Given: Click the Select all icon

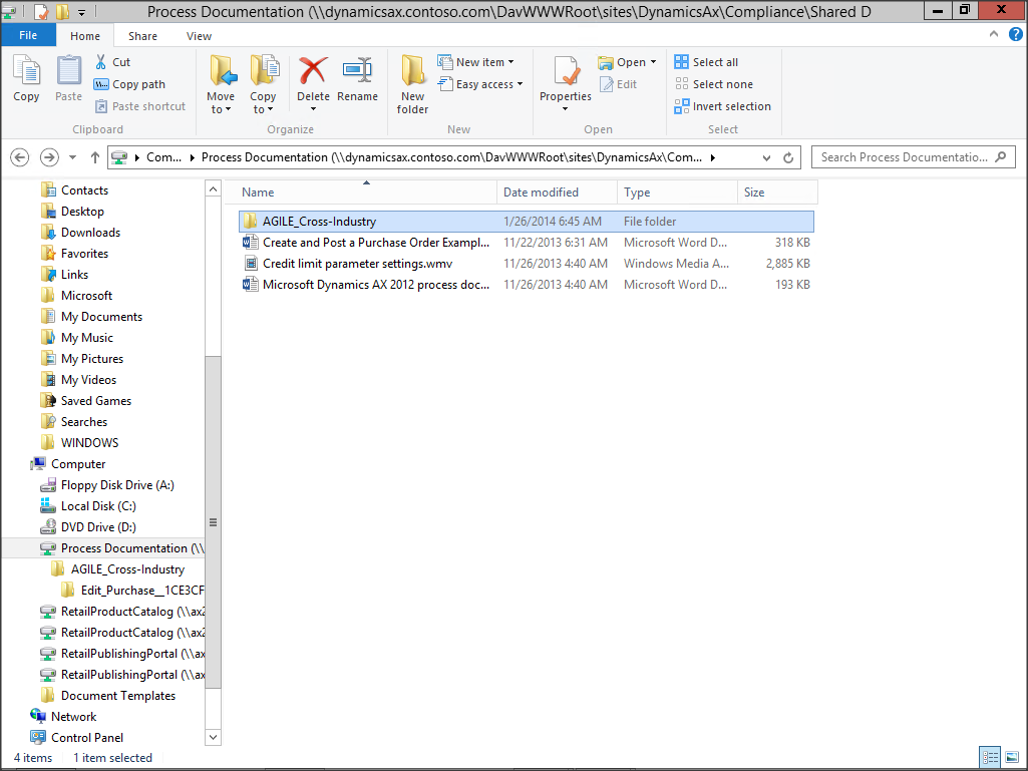Looking at the screenshot, I should pyautogui.click(x=681, y=62).
